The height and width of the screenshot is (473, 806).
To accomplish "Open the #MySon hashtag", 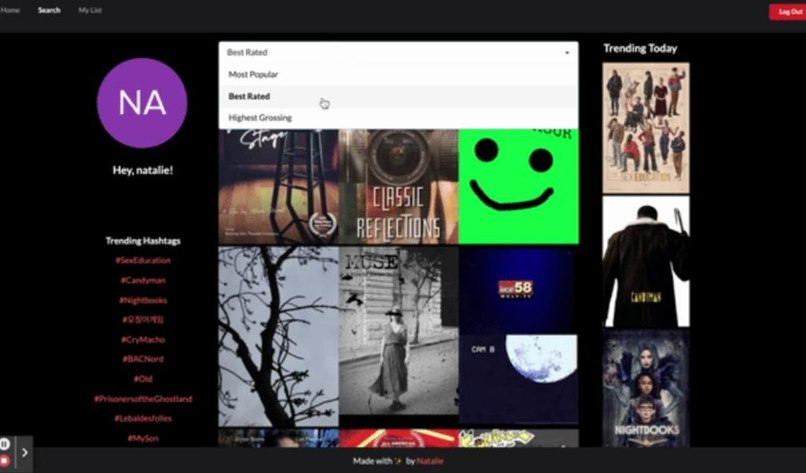I will click(143, 438).
